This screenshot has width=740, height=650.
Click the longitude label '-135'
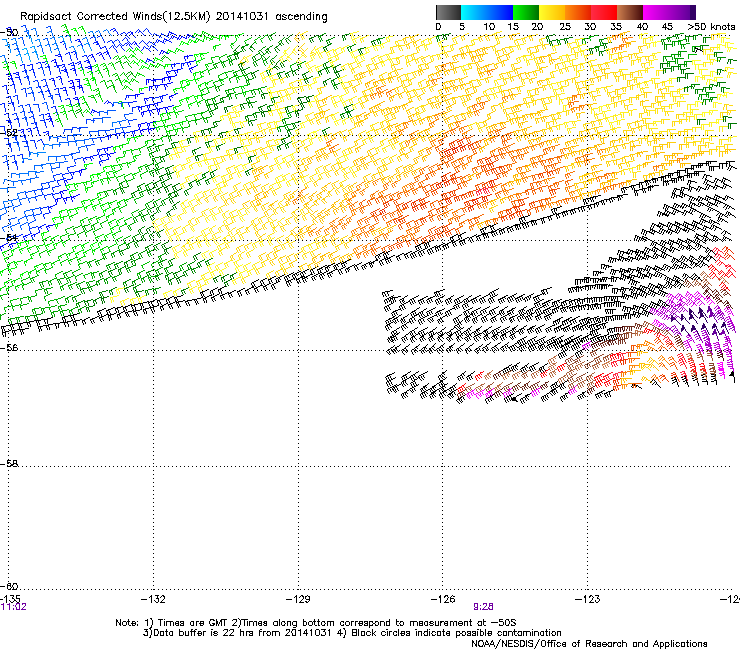coord(10,599)
